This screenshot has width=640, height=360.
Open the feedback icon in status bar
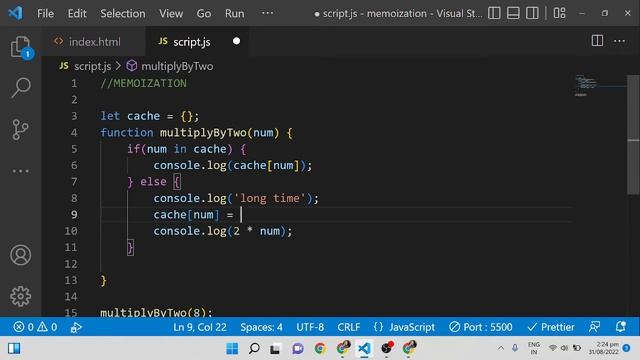click(x=594, y=327)
